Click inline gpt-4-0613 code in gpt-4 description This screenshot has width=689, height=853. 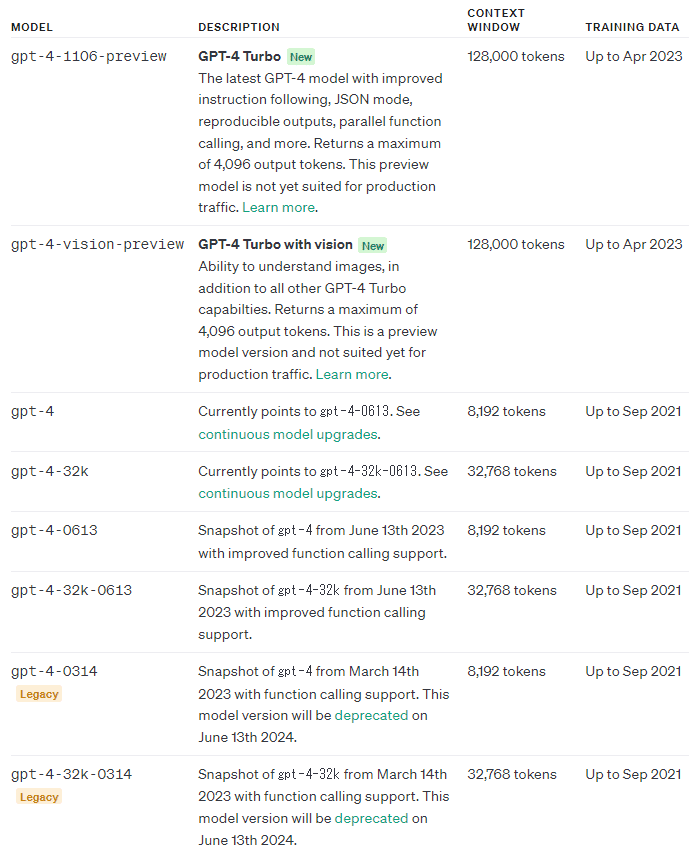point(355,411)
